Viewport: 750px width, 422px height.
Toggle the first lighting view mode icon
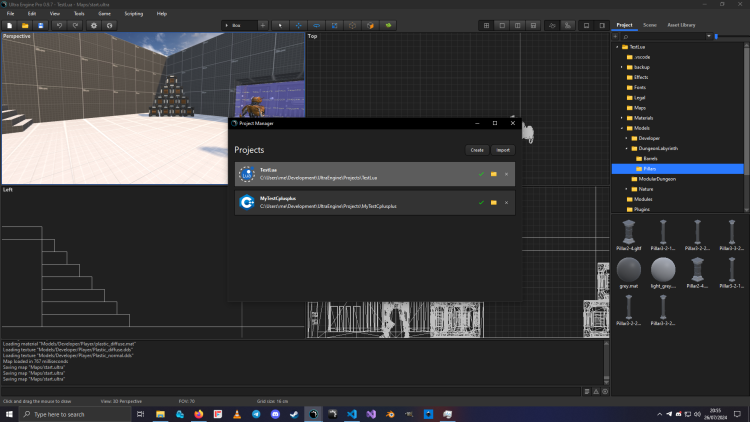point(552,25)
